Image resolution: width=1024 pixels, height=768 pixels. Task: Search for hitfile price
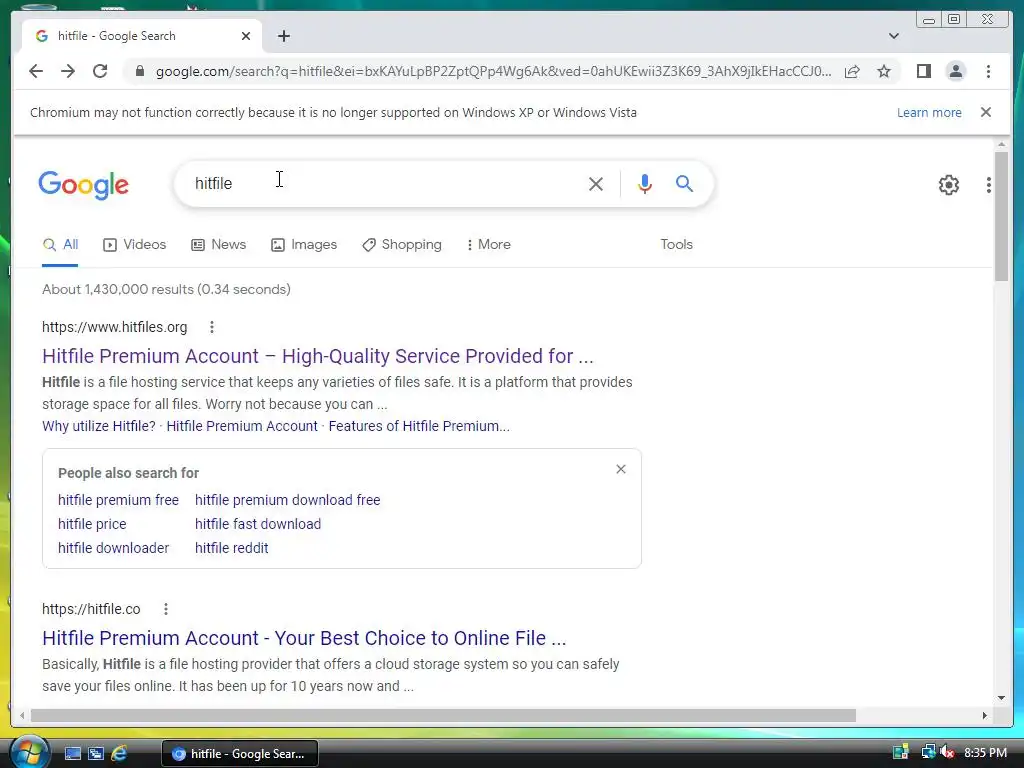click(92, 524)
